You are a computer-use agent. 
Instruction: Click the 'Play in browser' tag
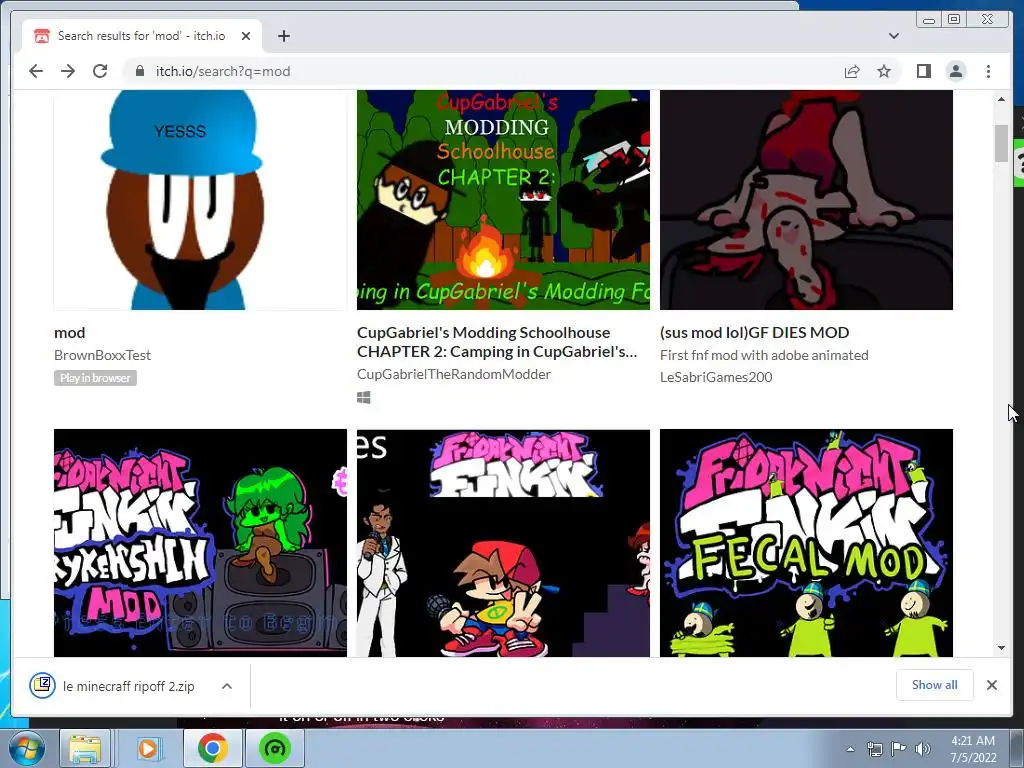click(95, 378)
